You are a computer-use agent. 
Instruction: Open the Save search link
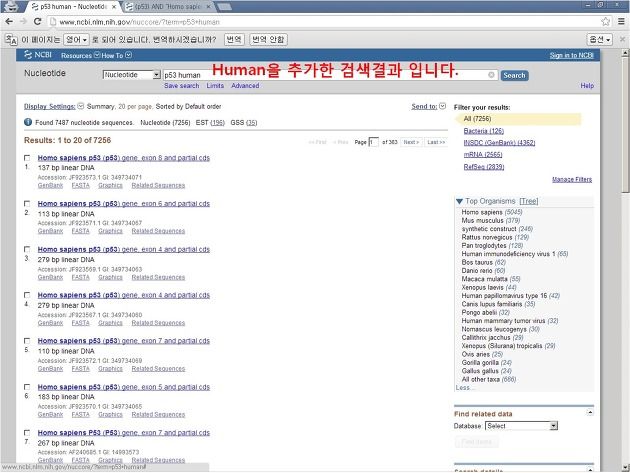pyautogui.click(x=181, y=86)
